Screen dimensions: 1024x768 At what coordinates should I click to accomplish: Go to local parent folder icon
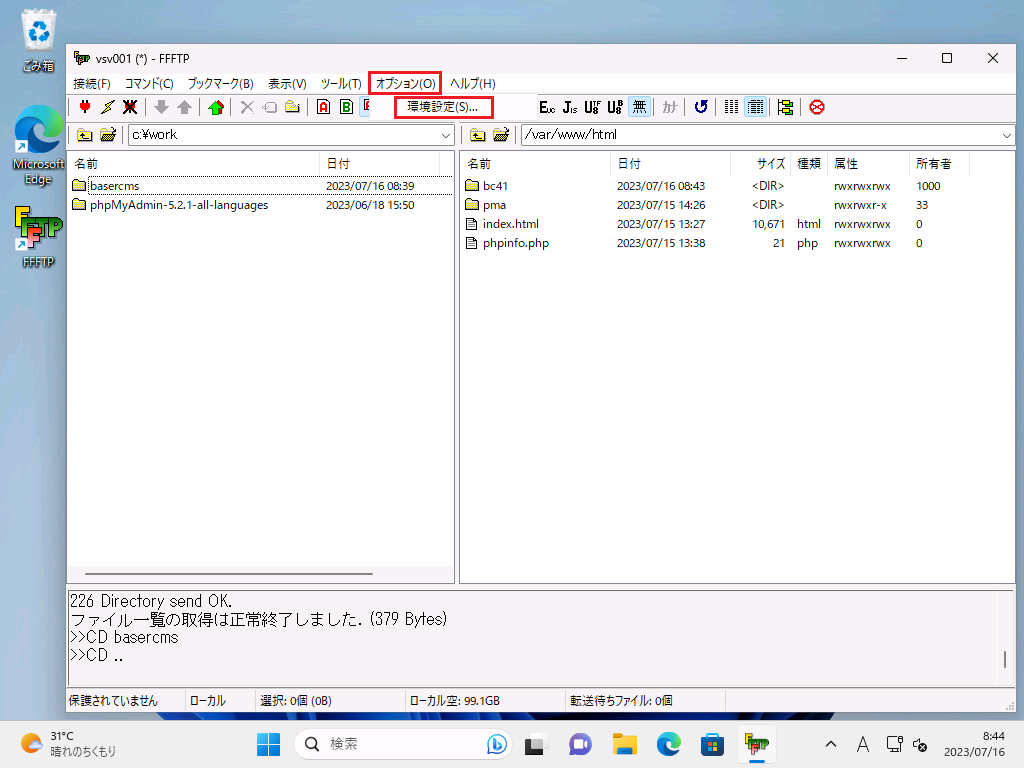[x=85, y=135]
